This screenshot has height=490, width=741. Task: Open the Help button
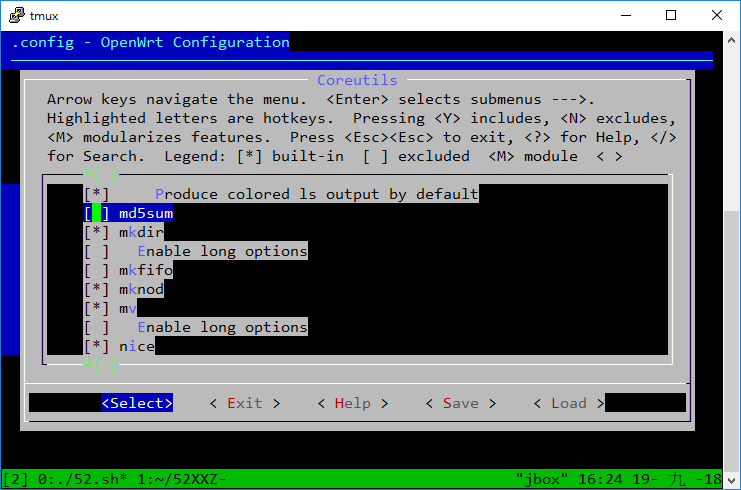click(353, 403)
